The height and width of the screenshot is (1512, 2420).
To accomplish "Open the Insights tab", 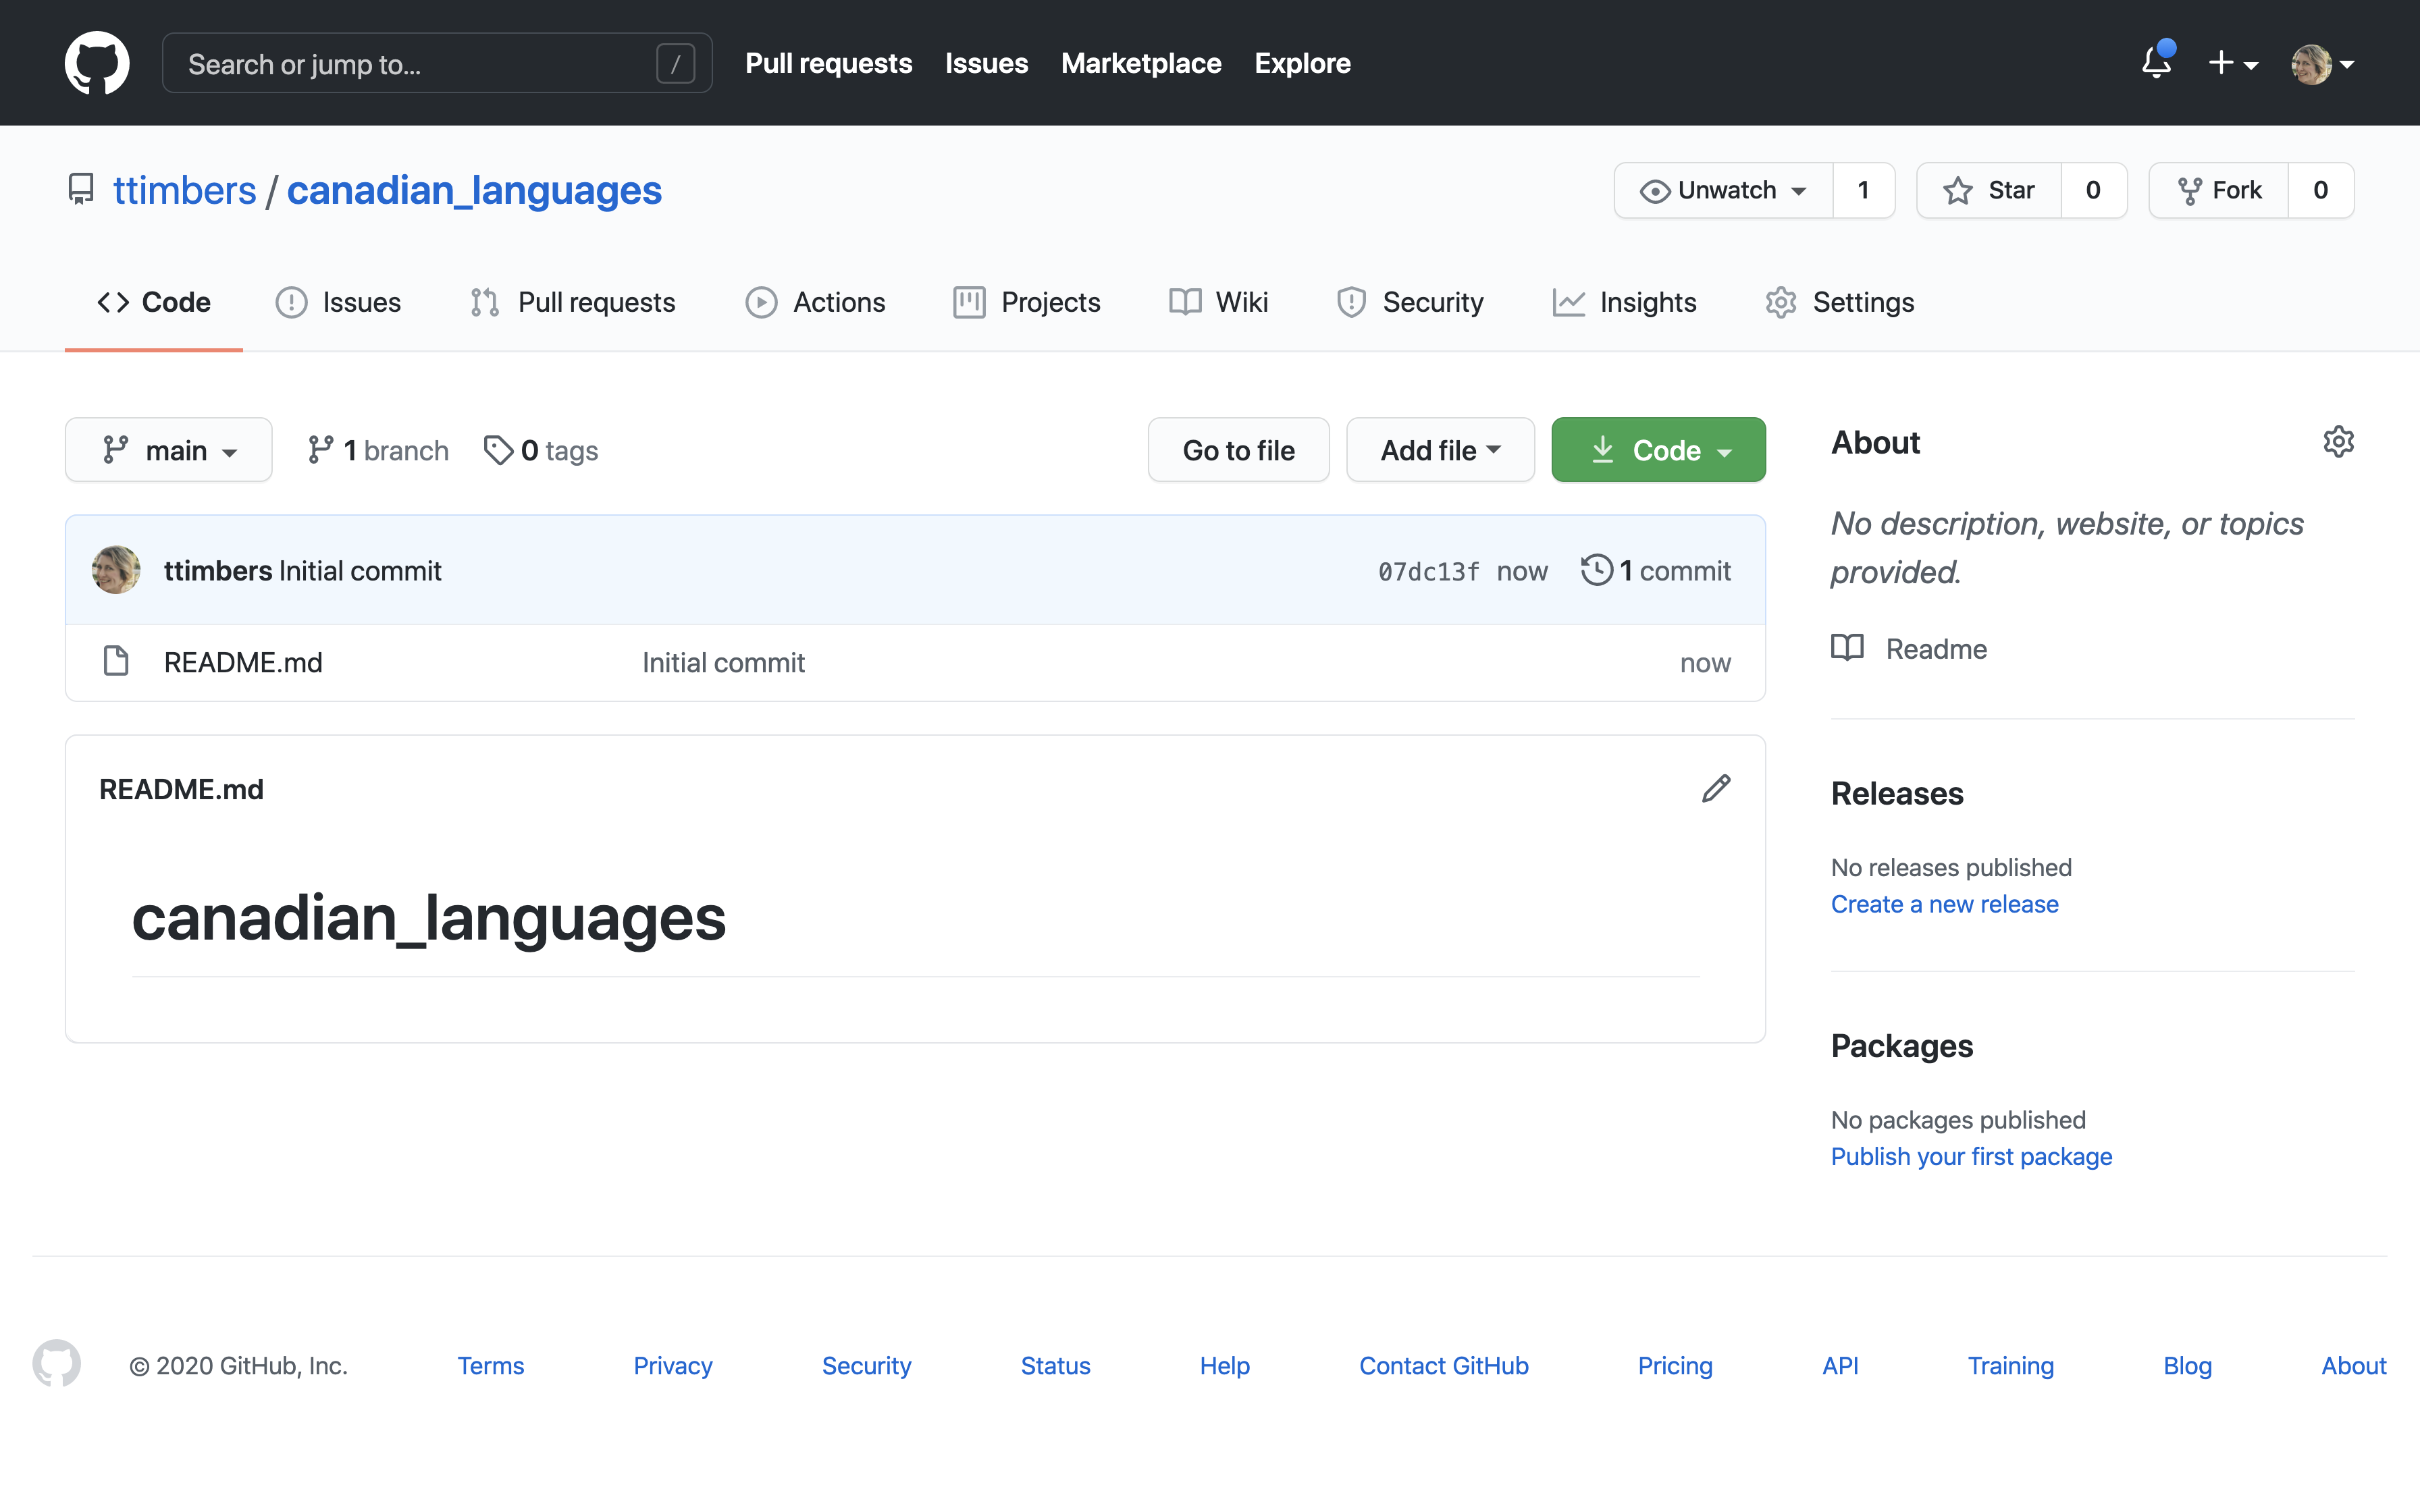I will click(x=1625, y=302).
